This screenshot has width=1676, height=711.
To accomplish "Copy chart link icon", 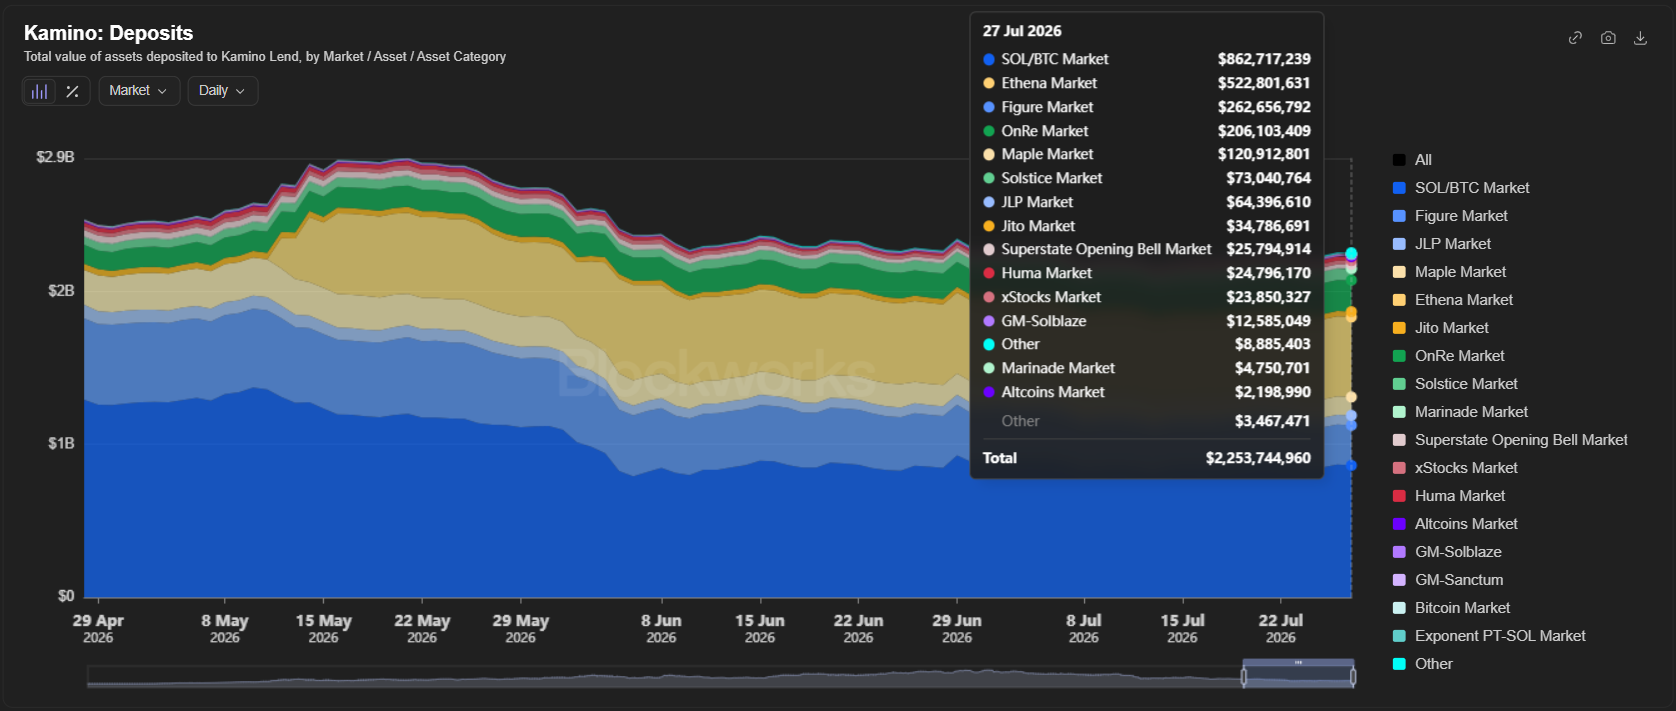I will 1575,38.
